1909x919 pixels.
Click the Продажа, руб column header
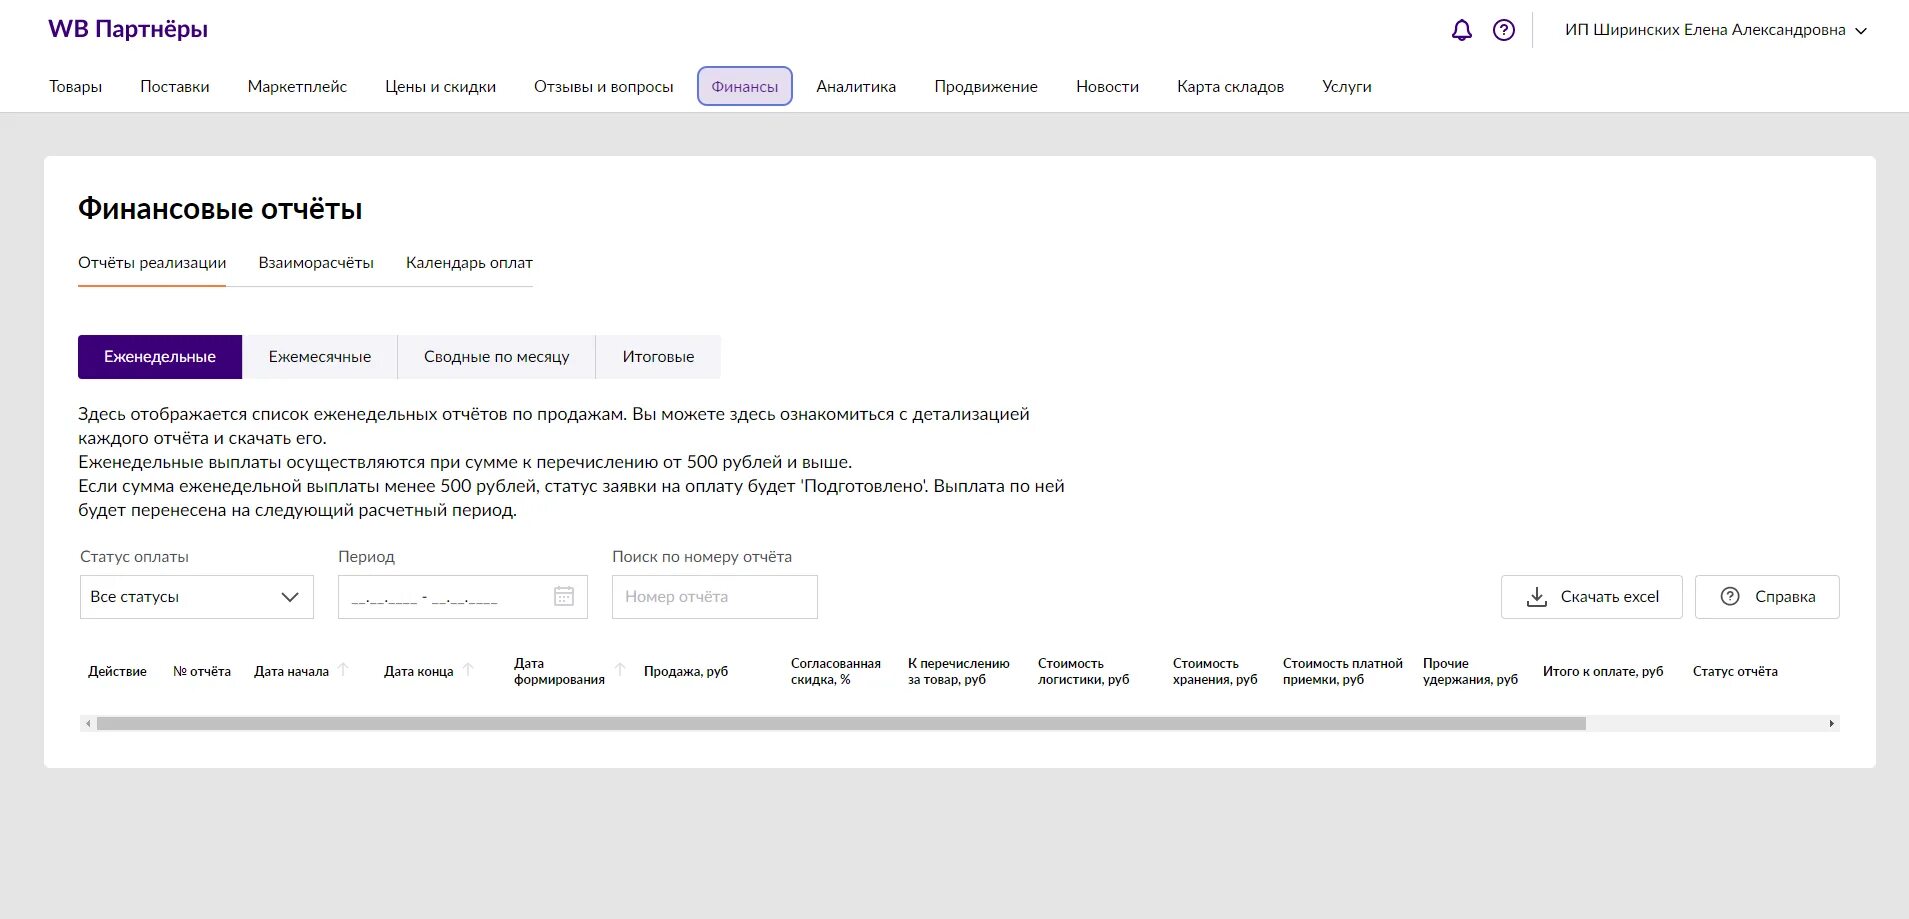click(686, 671)
